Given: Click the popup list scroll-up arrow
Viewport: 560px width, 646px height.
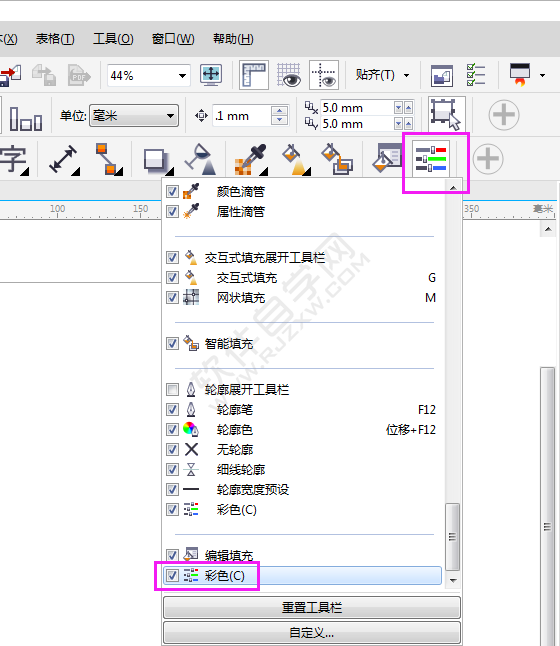Looking at the screenshot, I should (x=453, y=188).
